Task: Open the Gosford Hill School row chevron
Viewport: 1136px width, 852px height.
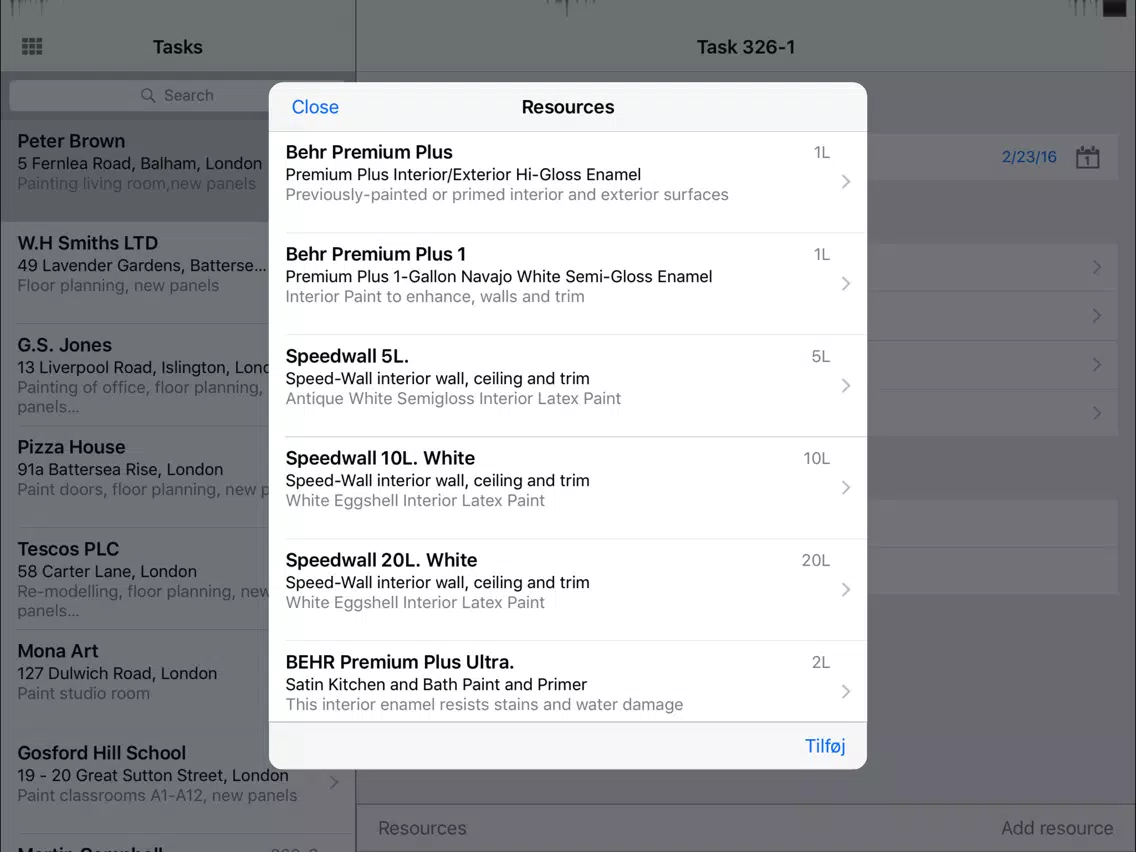Action: [x=334, y=782]
